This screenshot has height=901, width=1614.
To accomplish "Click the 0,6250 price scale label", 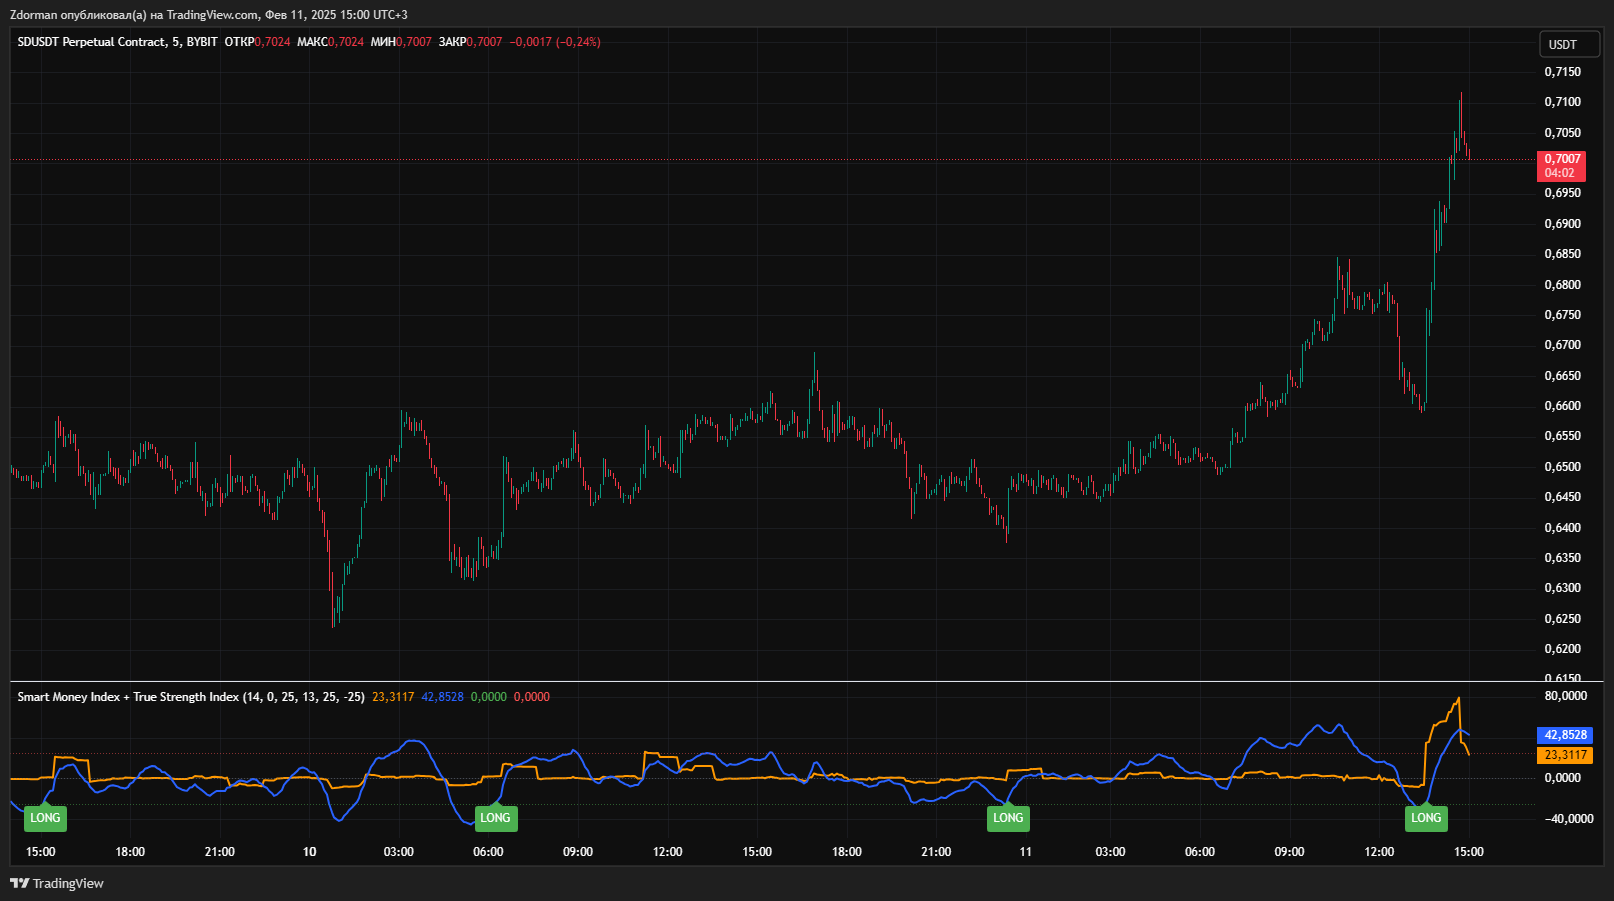I will (1563, 619).
